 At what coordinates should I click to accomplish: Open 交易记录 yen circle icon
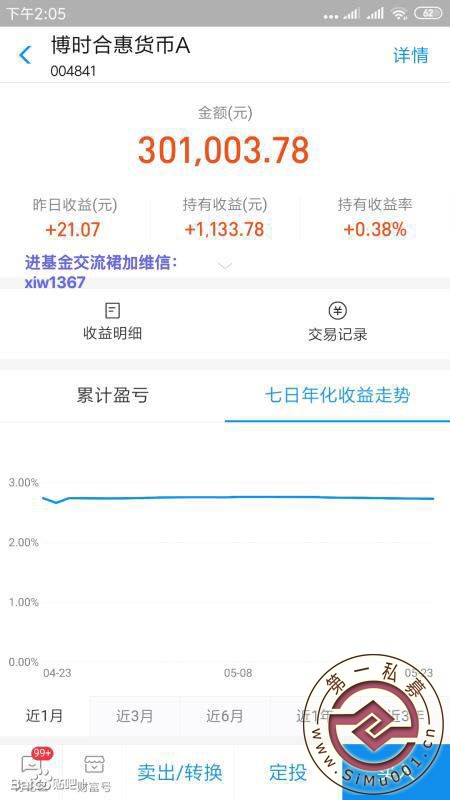point(337,310)
